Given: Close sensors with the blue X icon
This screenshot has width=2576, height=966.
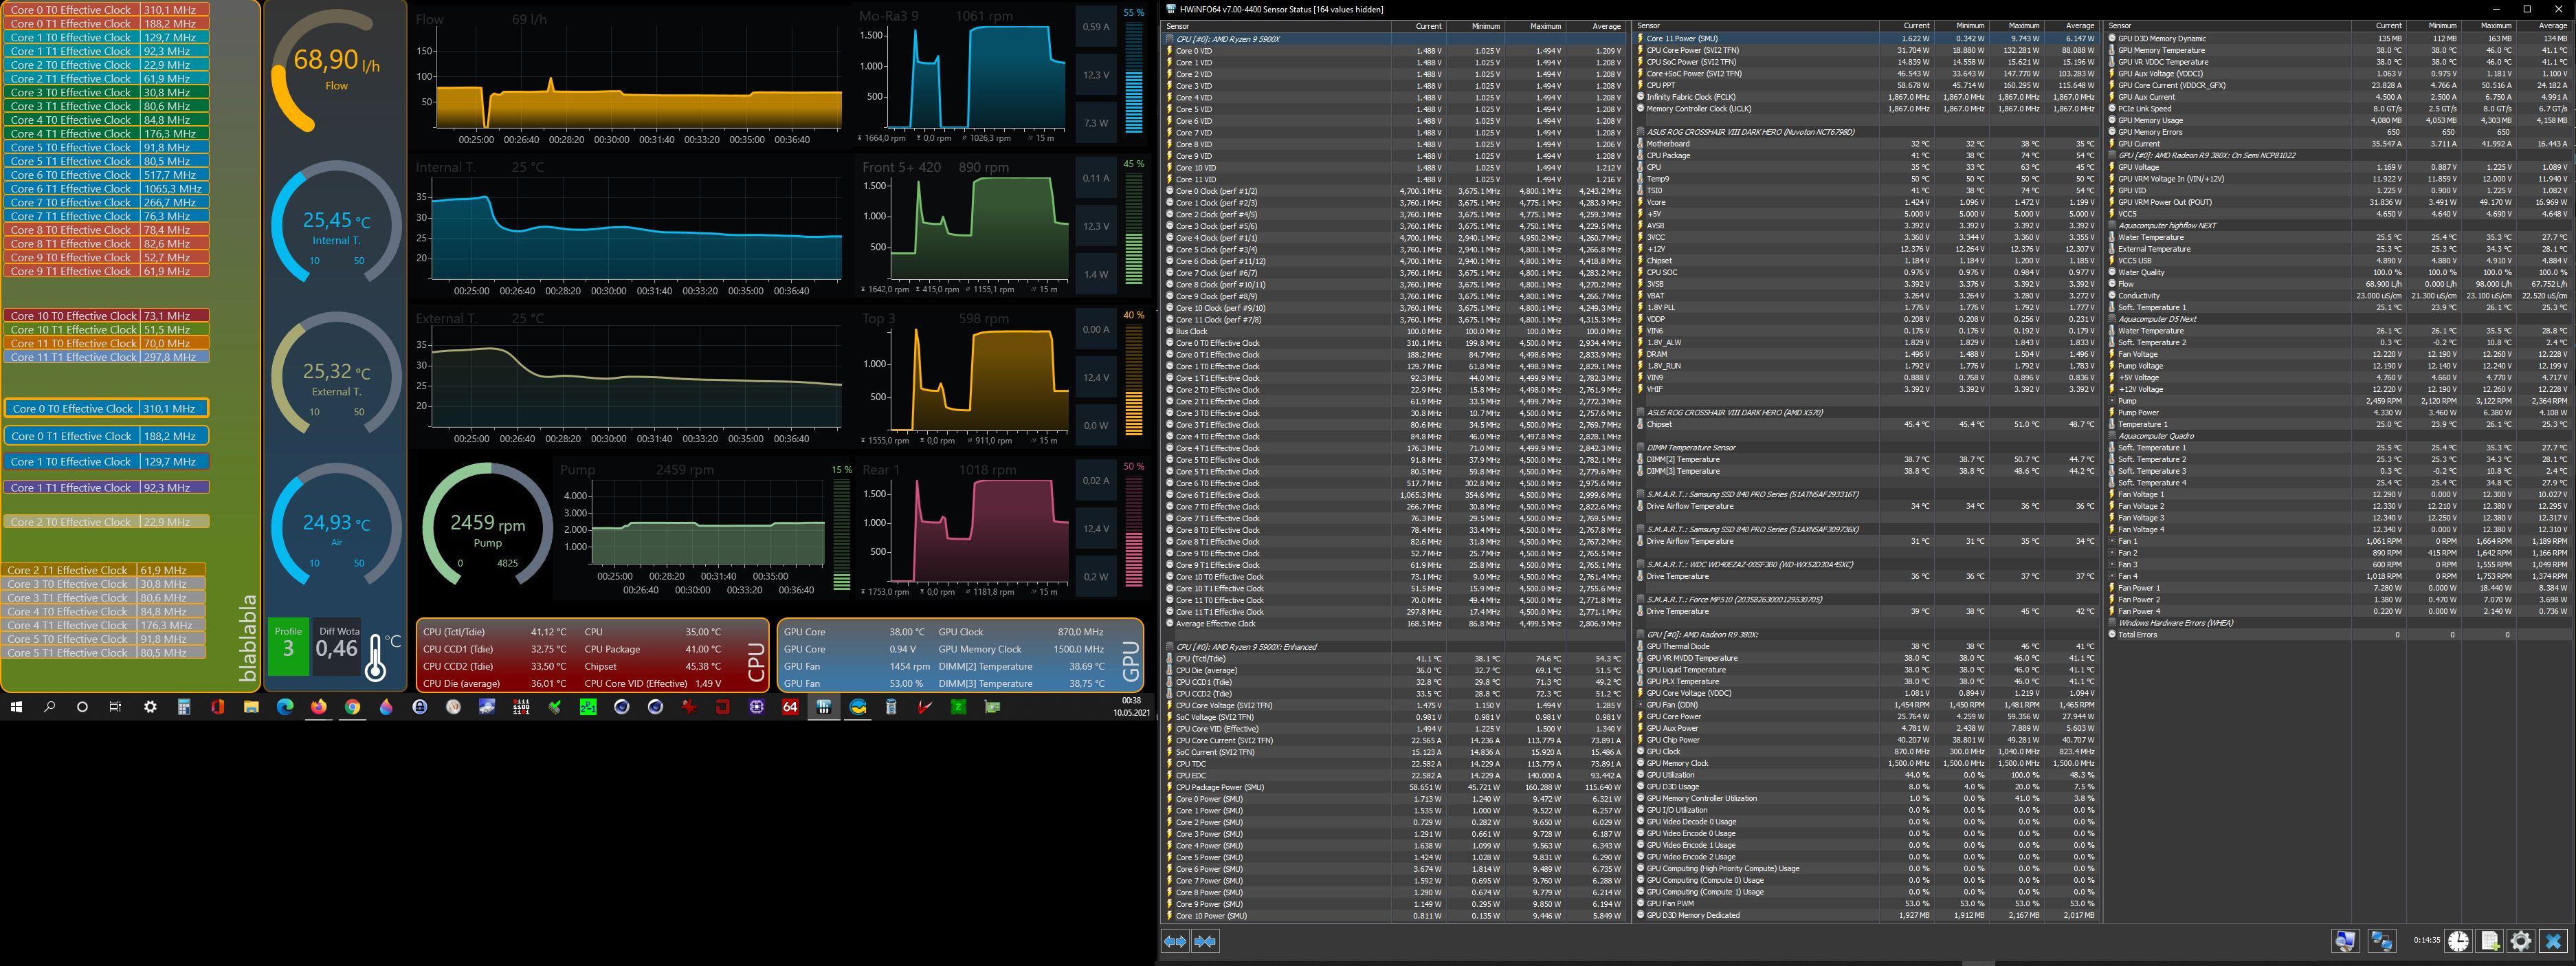Looking at the screenshot, I should pos(2553,941).
